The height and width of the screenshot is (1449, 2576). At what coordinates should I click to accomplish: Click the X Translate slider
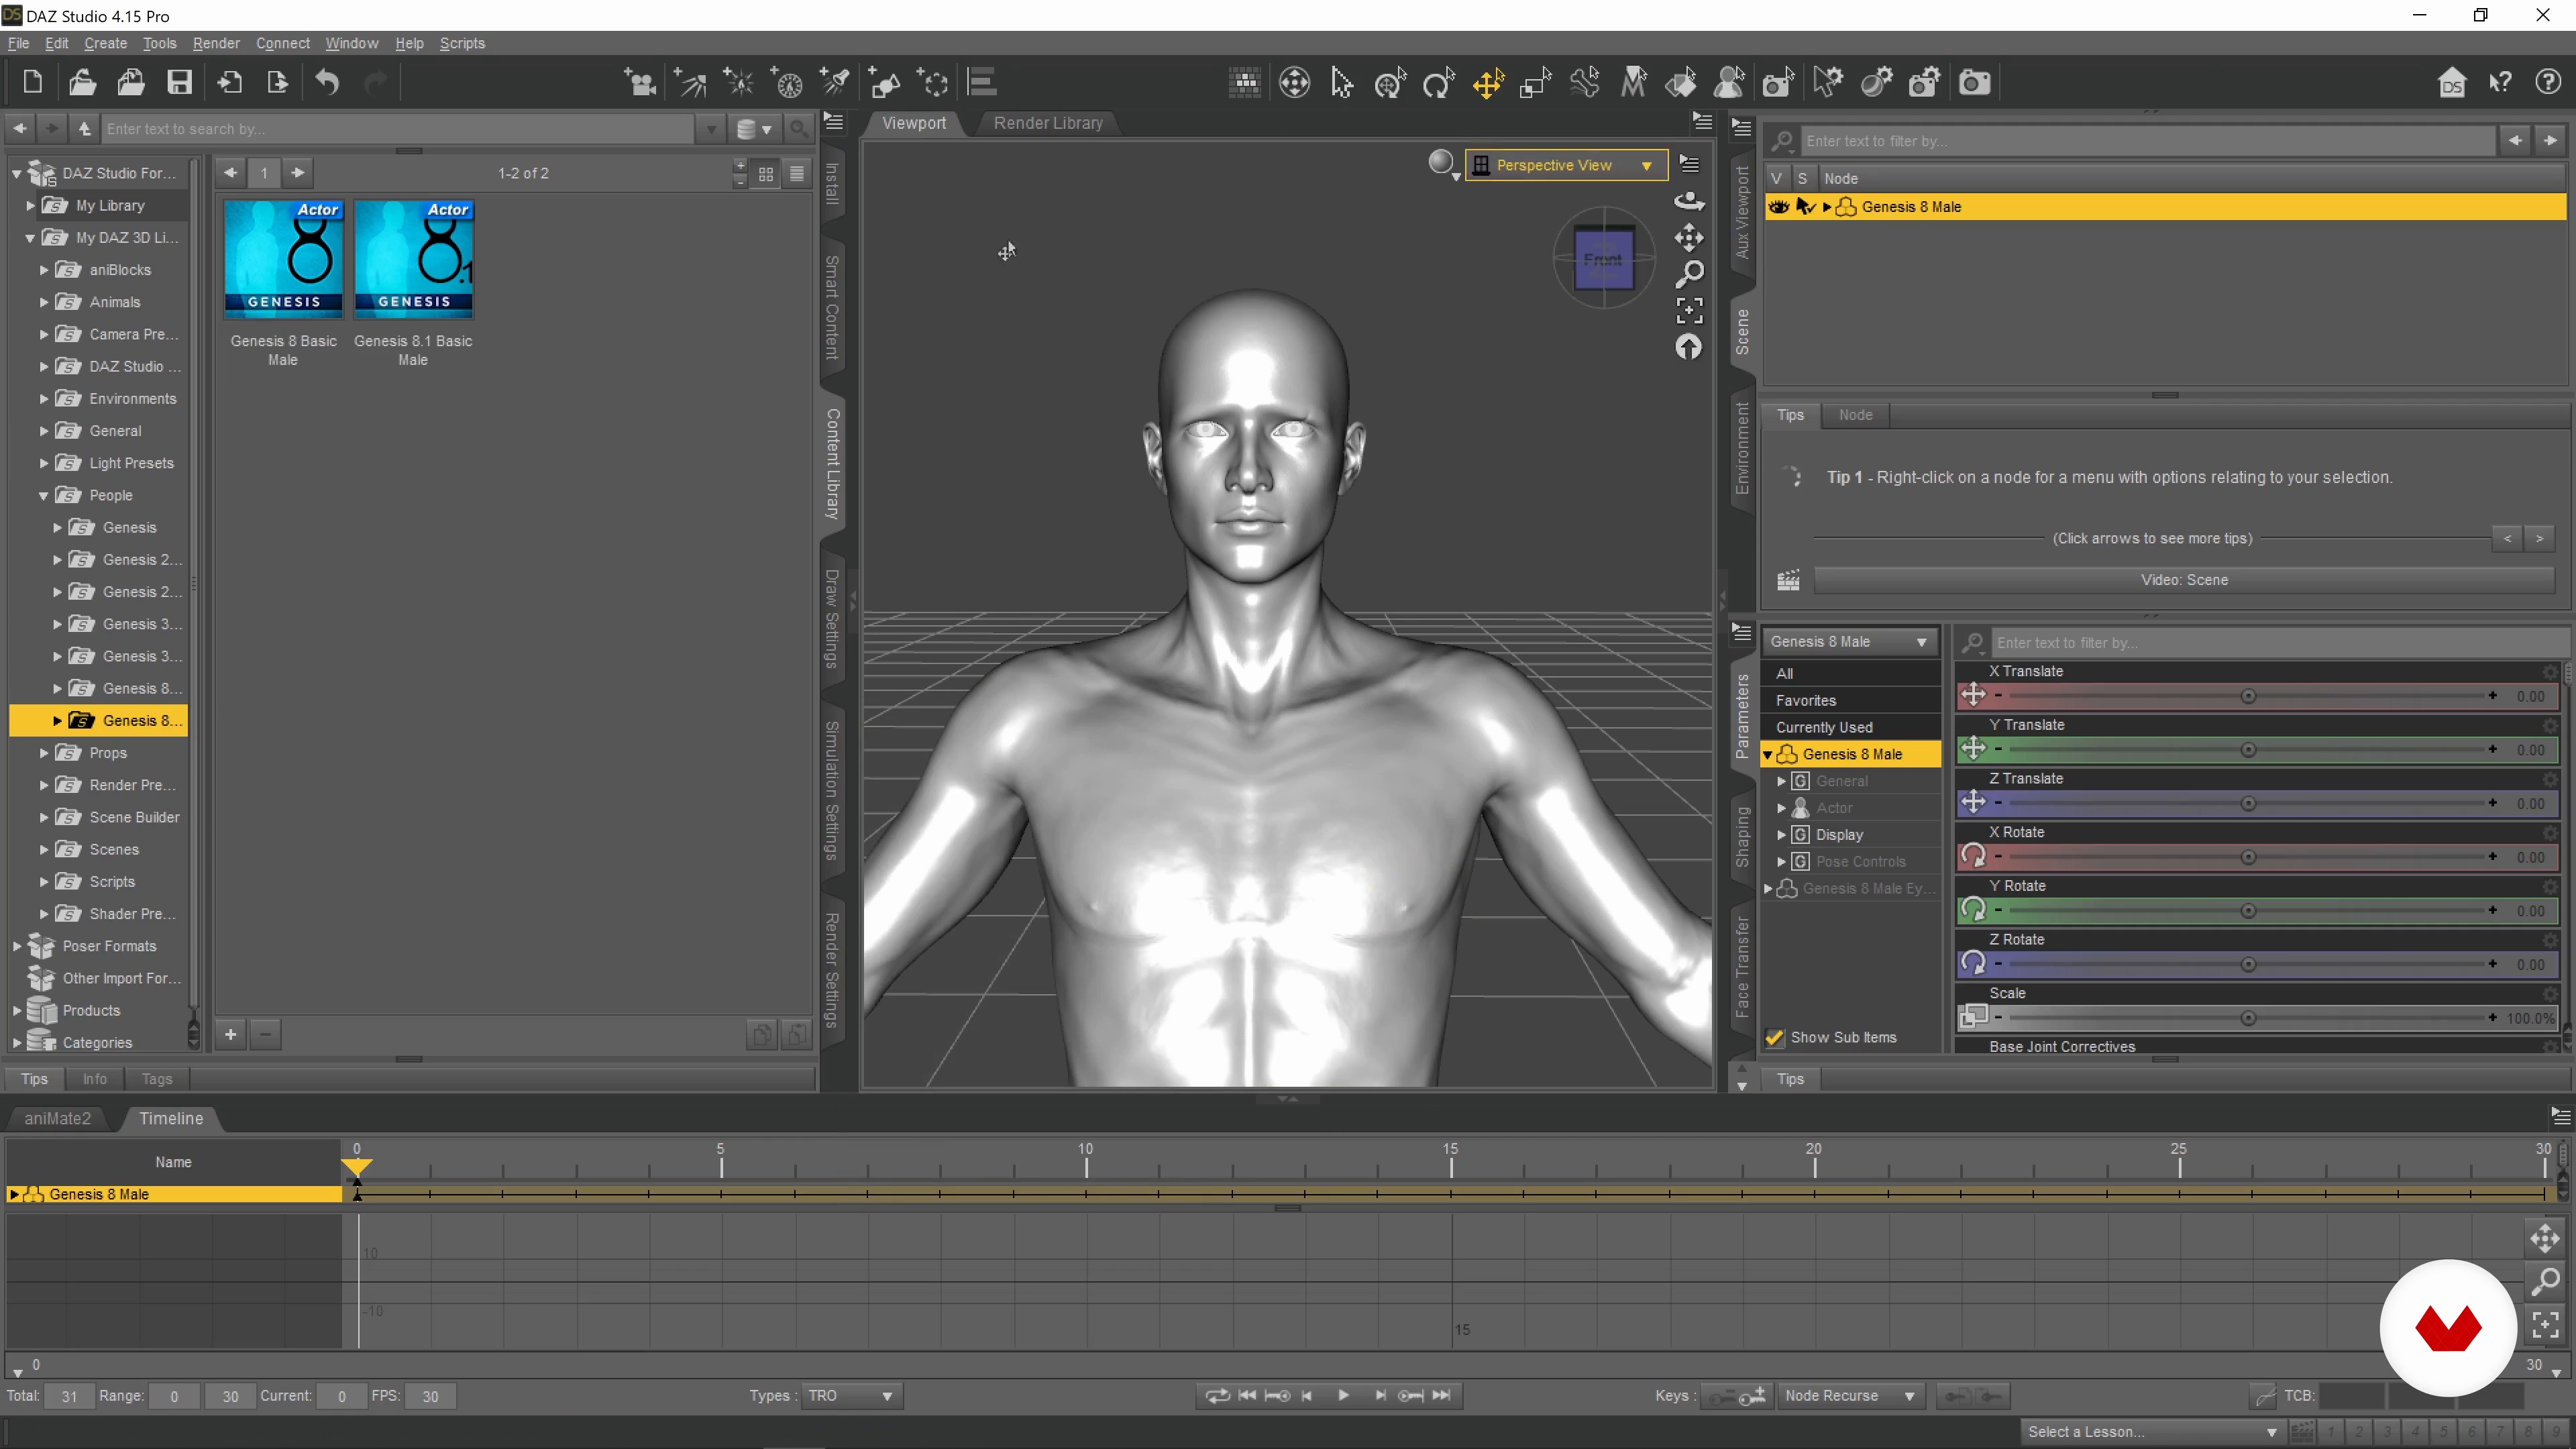tap(2247, 697)
